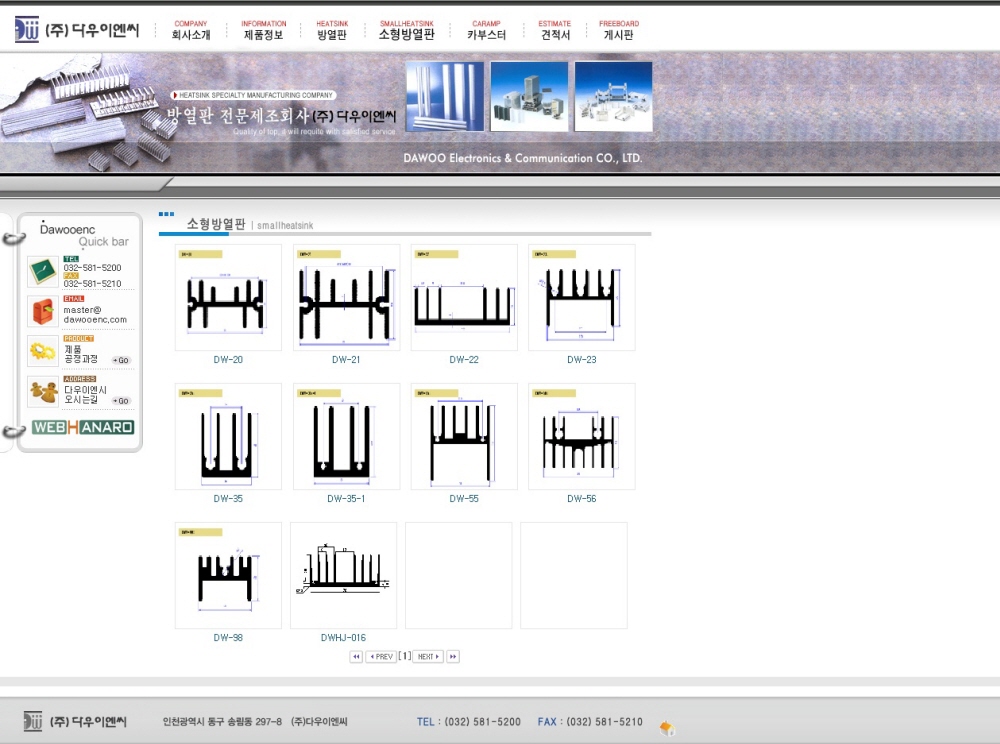The width and height of the screenshot is (1000, 744).
Task: Click the home icon in the footer
Action: coord(667,728)
